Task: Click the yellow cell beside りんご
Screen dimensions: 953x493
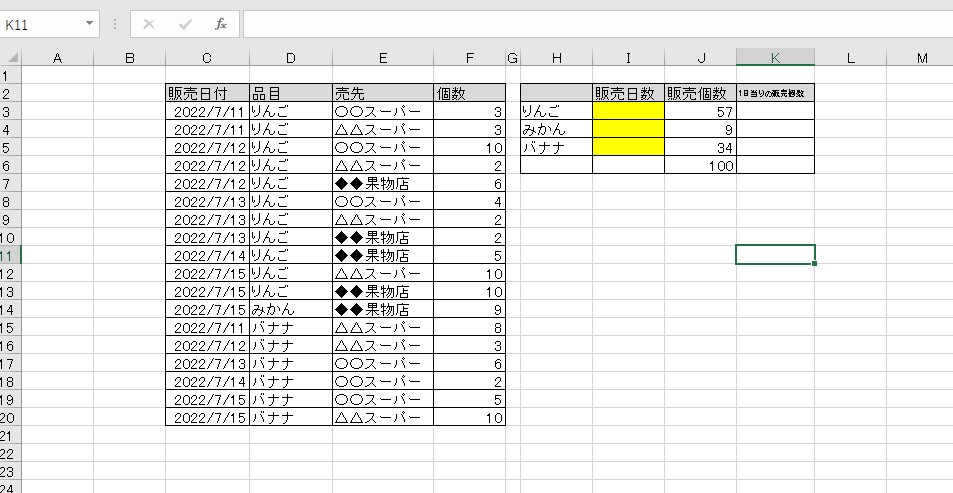Action: pos(628,111)
